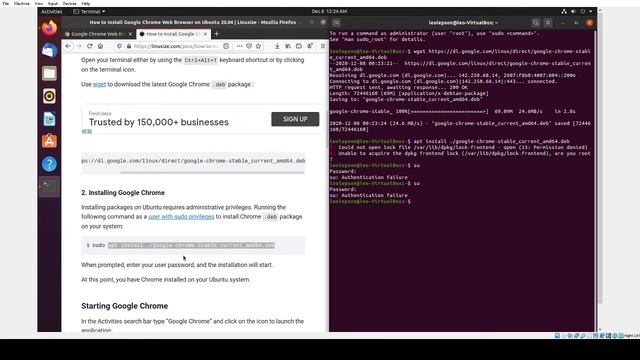The image size is (640, 360).
Task: Open the Activities overview
Action: coord(52,11)
